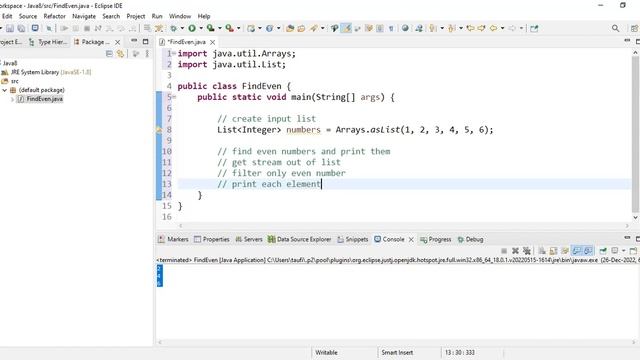Toggle Mark Occurrences highlighter button

(x=347, y=28)
